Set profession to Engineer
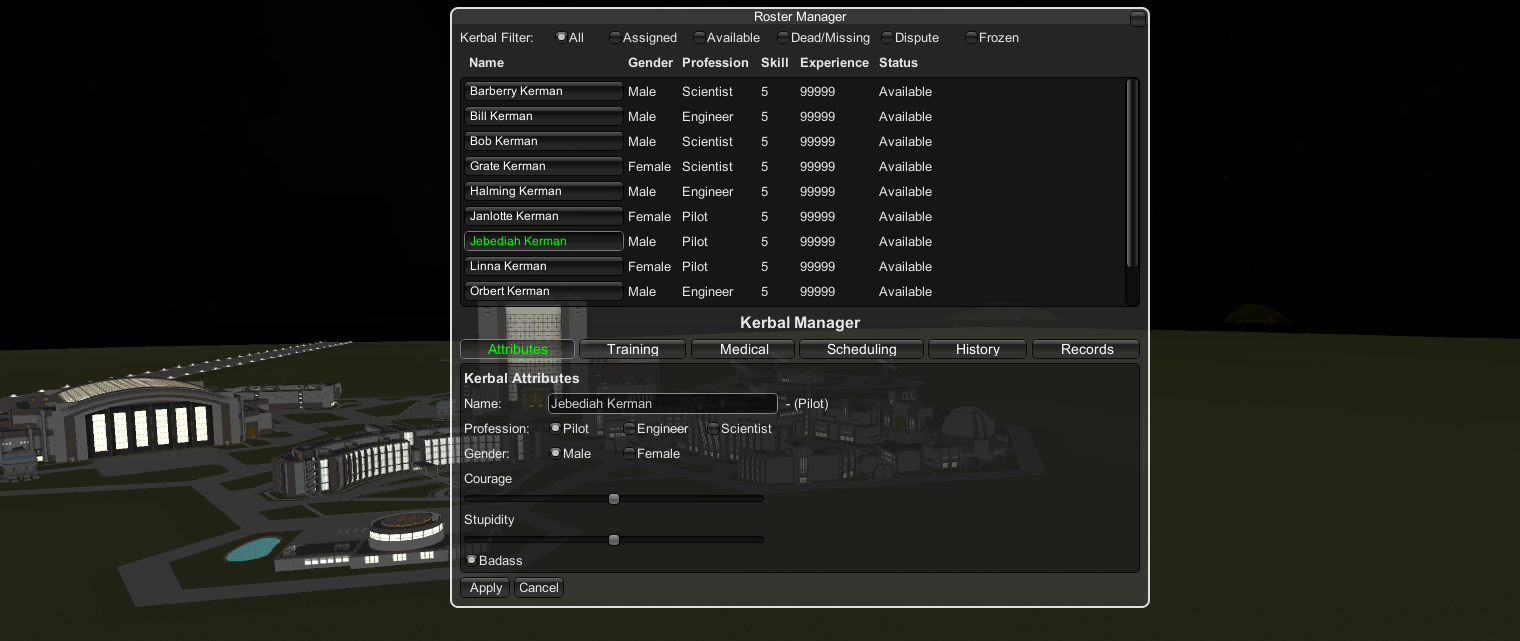 [630, 429]
